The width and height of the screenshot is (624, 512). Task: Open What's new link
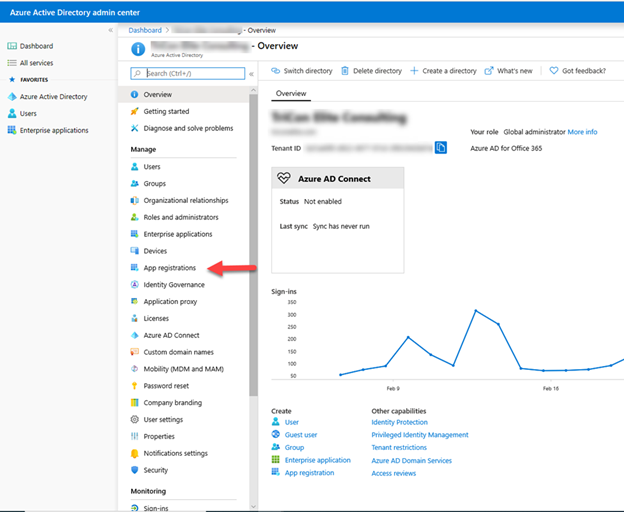[x=509, y=71]
